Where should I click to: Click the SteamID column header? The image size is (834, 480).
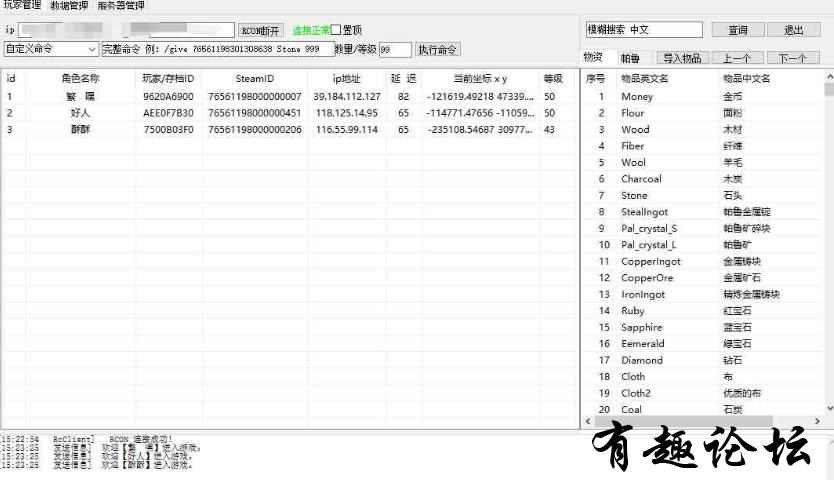tap(255, 78)
